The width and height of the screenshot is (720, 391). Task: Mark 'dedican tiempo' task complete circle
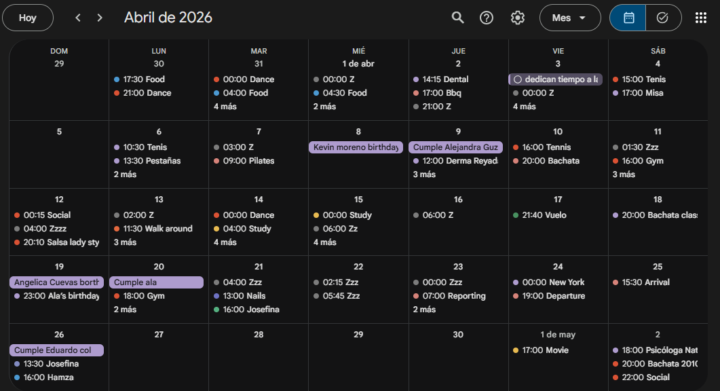tap(518, 79)
